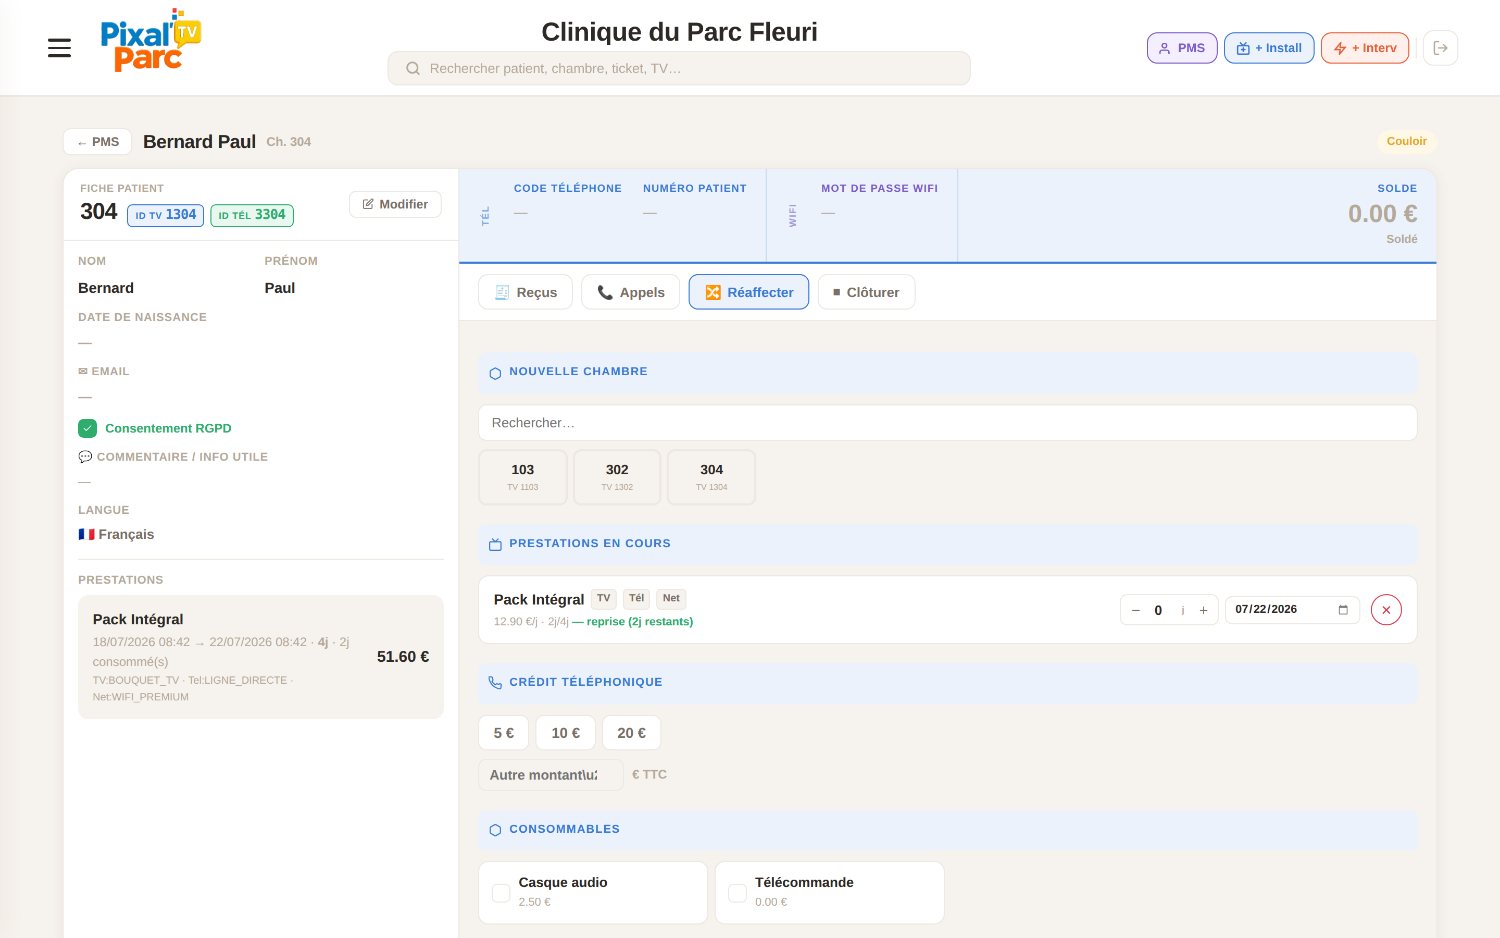Click the search magnifier icon
This screenshot has height=938, width=1500.
[x=412, y=69]
